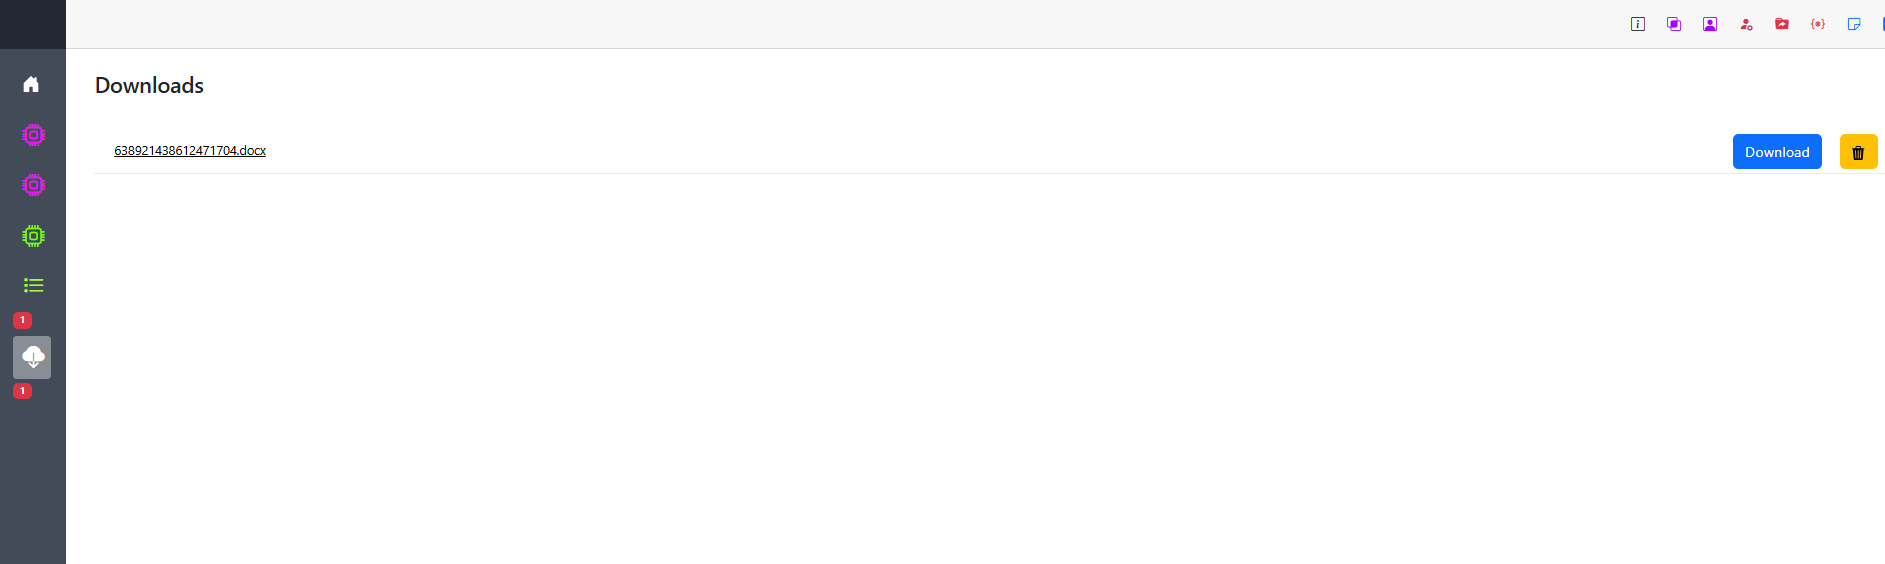
Task: Open the second purple chip icon in the sidebar
Action: pyautogui.click(x=33, y=185)
